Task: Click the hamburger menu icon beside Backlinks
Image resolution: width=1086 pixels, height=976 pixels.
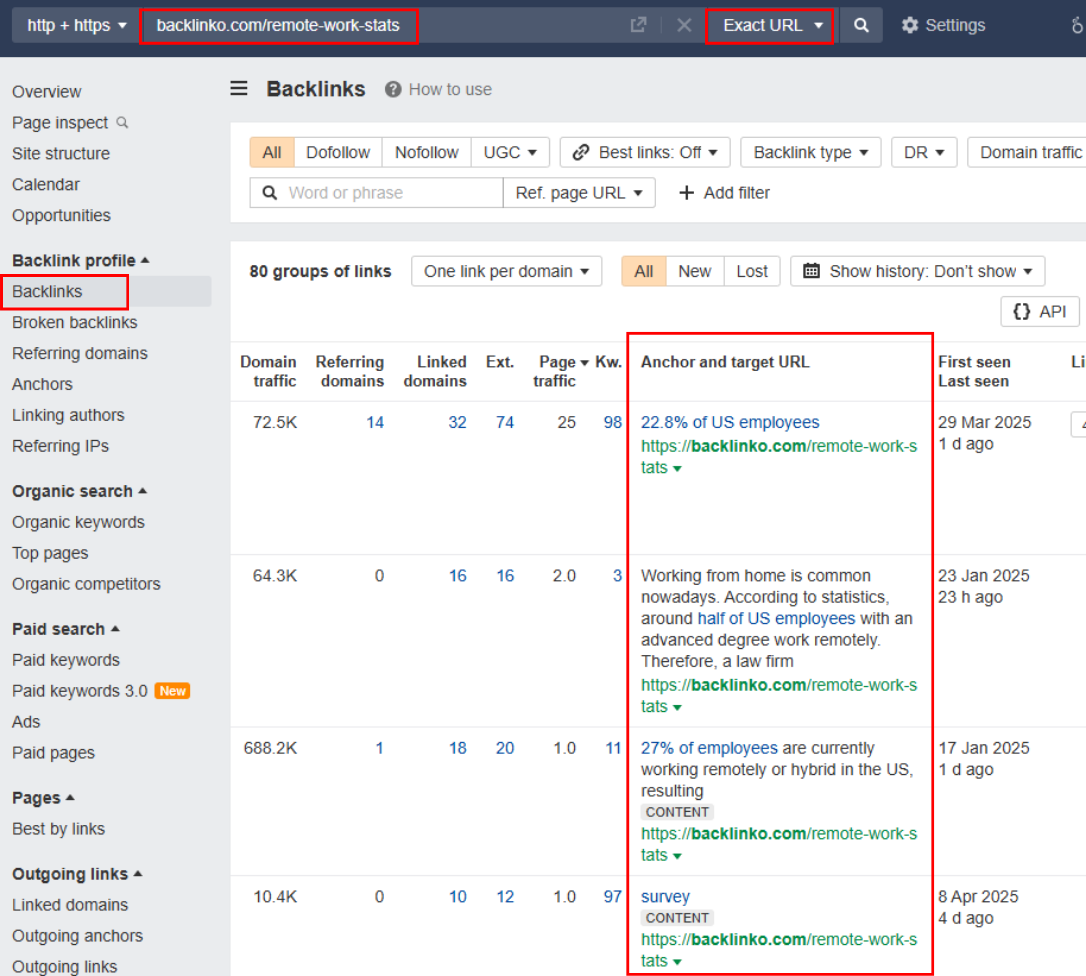Action: 239,89
